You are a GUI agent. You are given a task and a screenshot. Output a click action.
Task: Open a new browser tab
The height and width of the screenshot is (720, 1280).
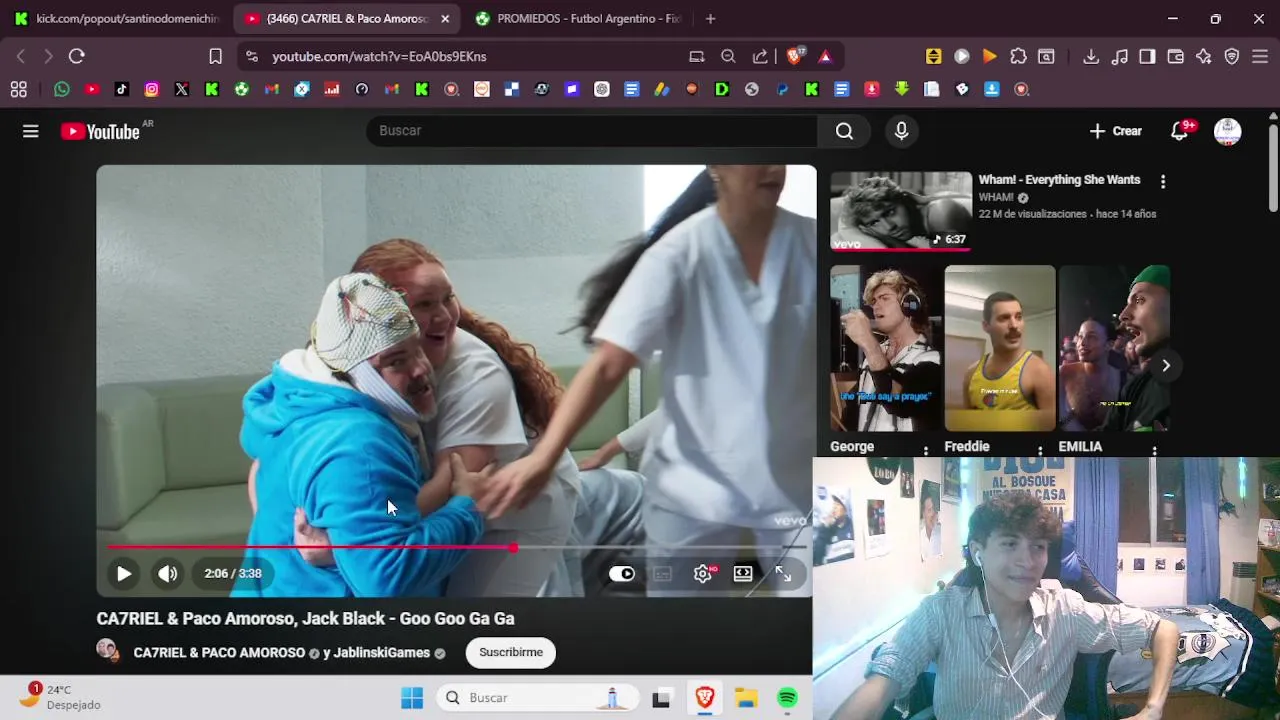(710, 18)
